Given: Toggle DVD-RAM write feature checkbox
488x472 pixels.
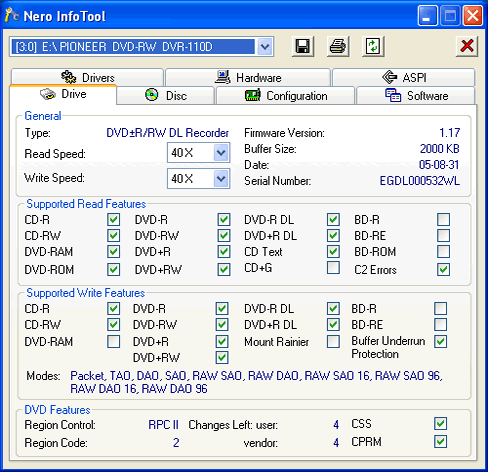Looking at the screenshot, I should point(113,342).
